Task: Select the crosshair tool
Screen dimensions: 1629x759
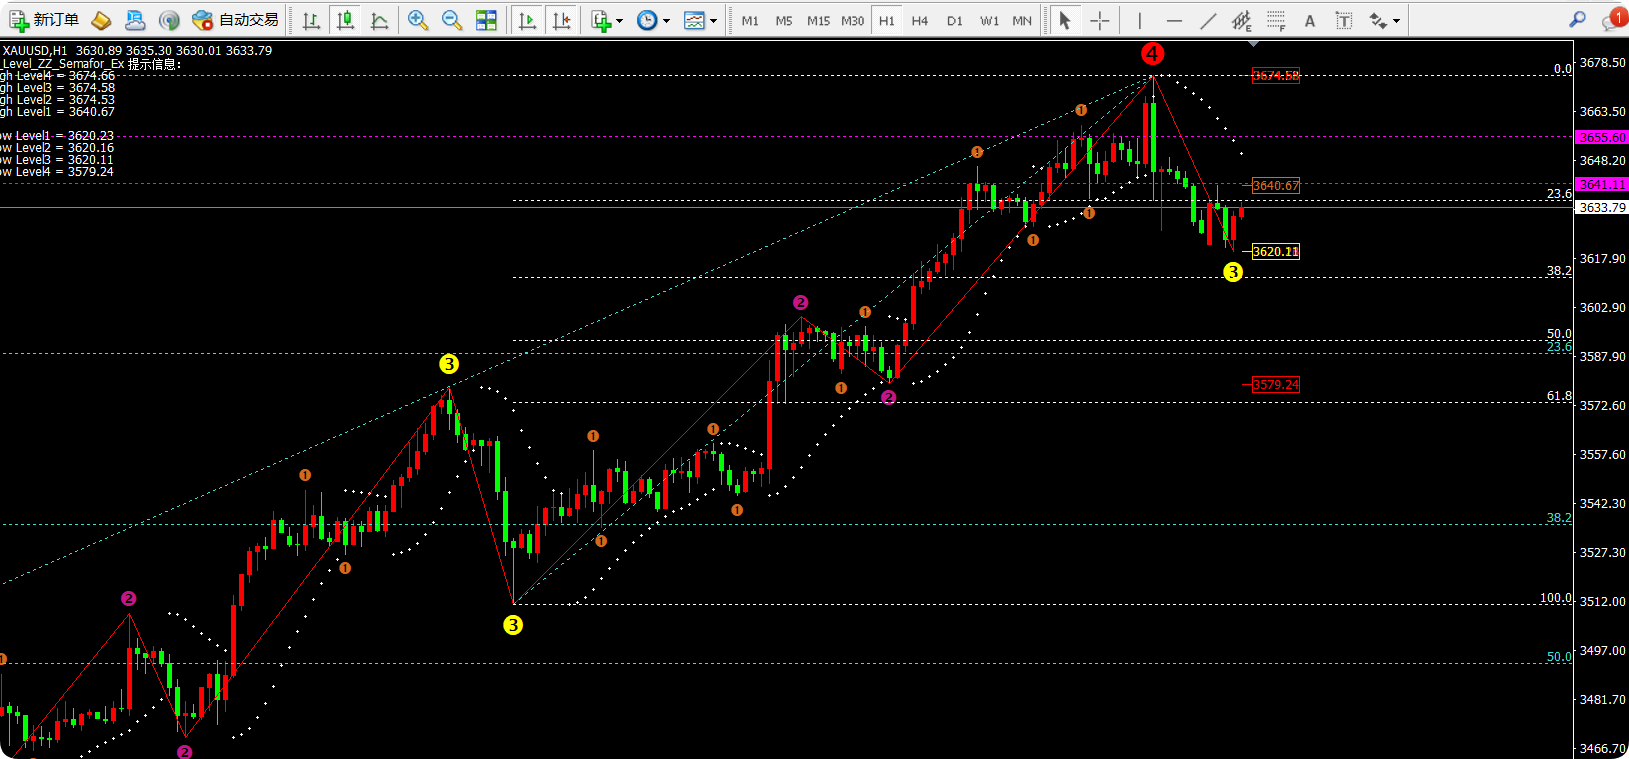Action: pyautogui.click(x=1099, y=20)
